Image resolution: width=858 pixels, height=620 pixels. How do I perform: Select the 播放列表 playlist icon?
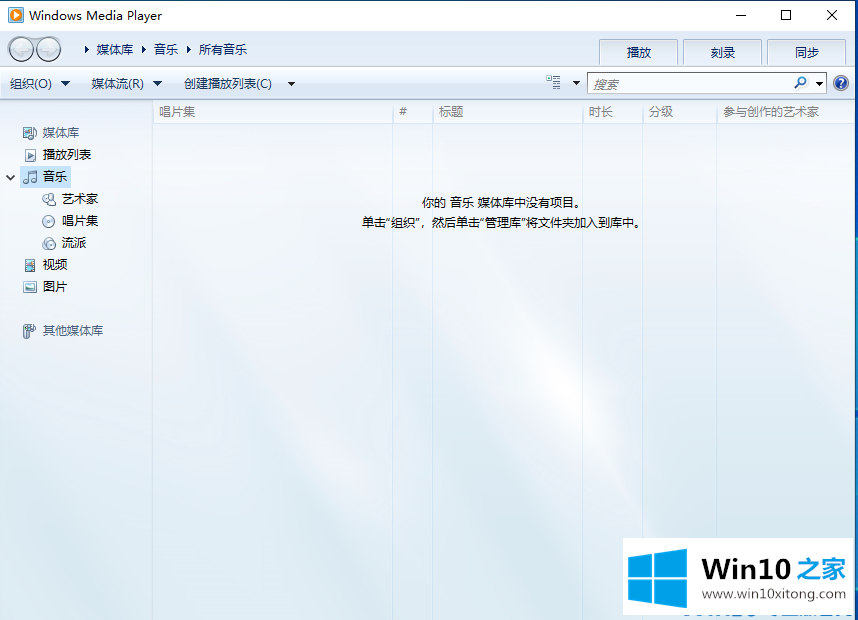click(30, 155)
